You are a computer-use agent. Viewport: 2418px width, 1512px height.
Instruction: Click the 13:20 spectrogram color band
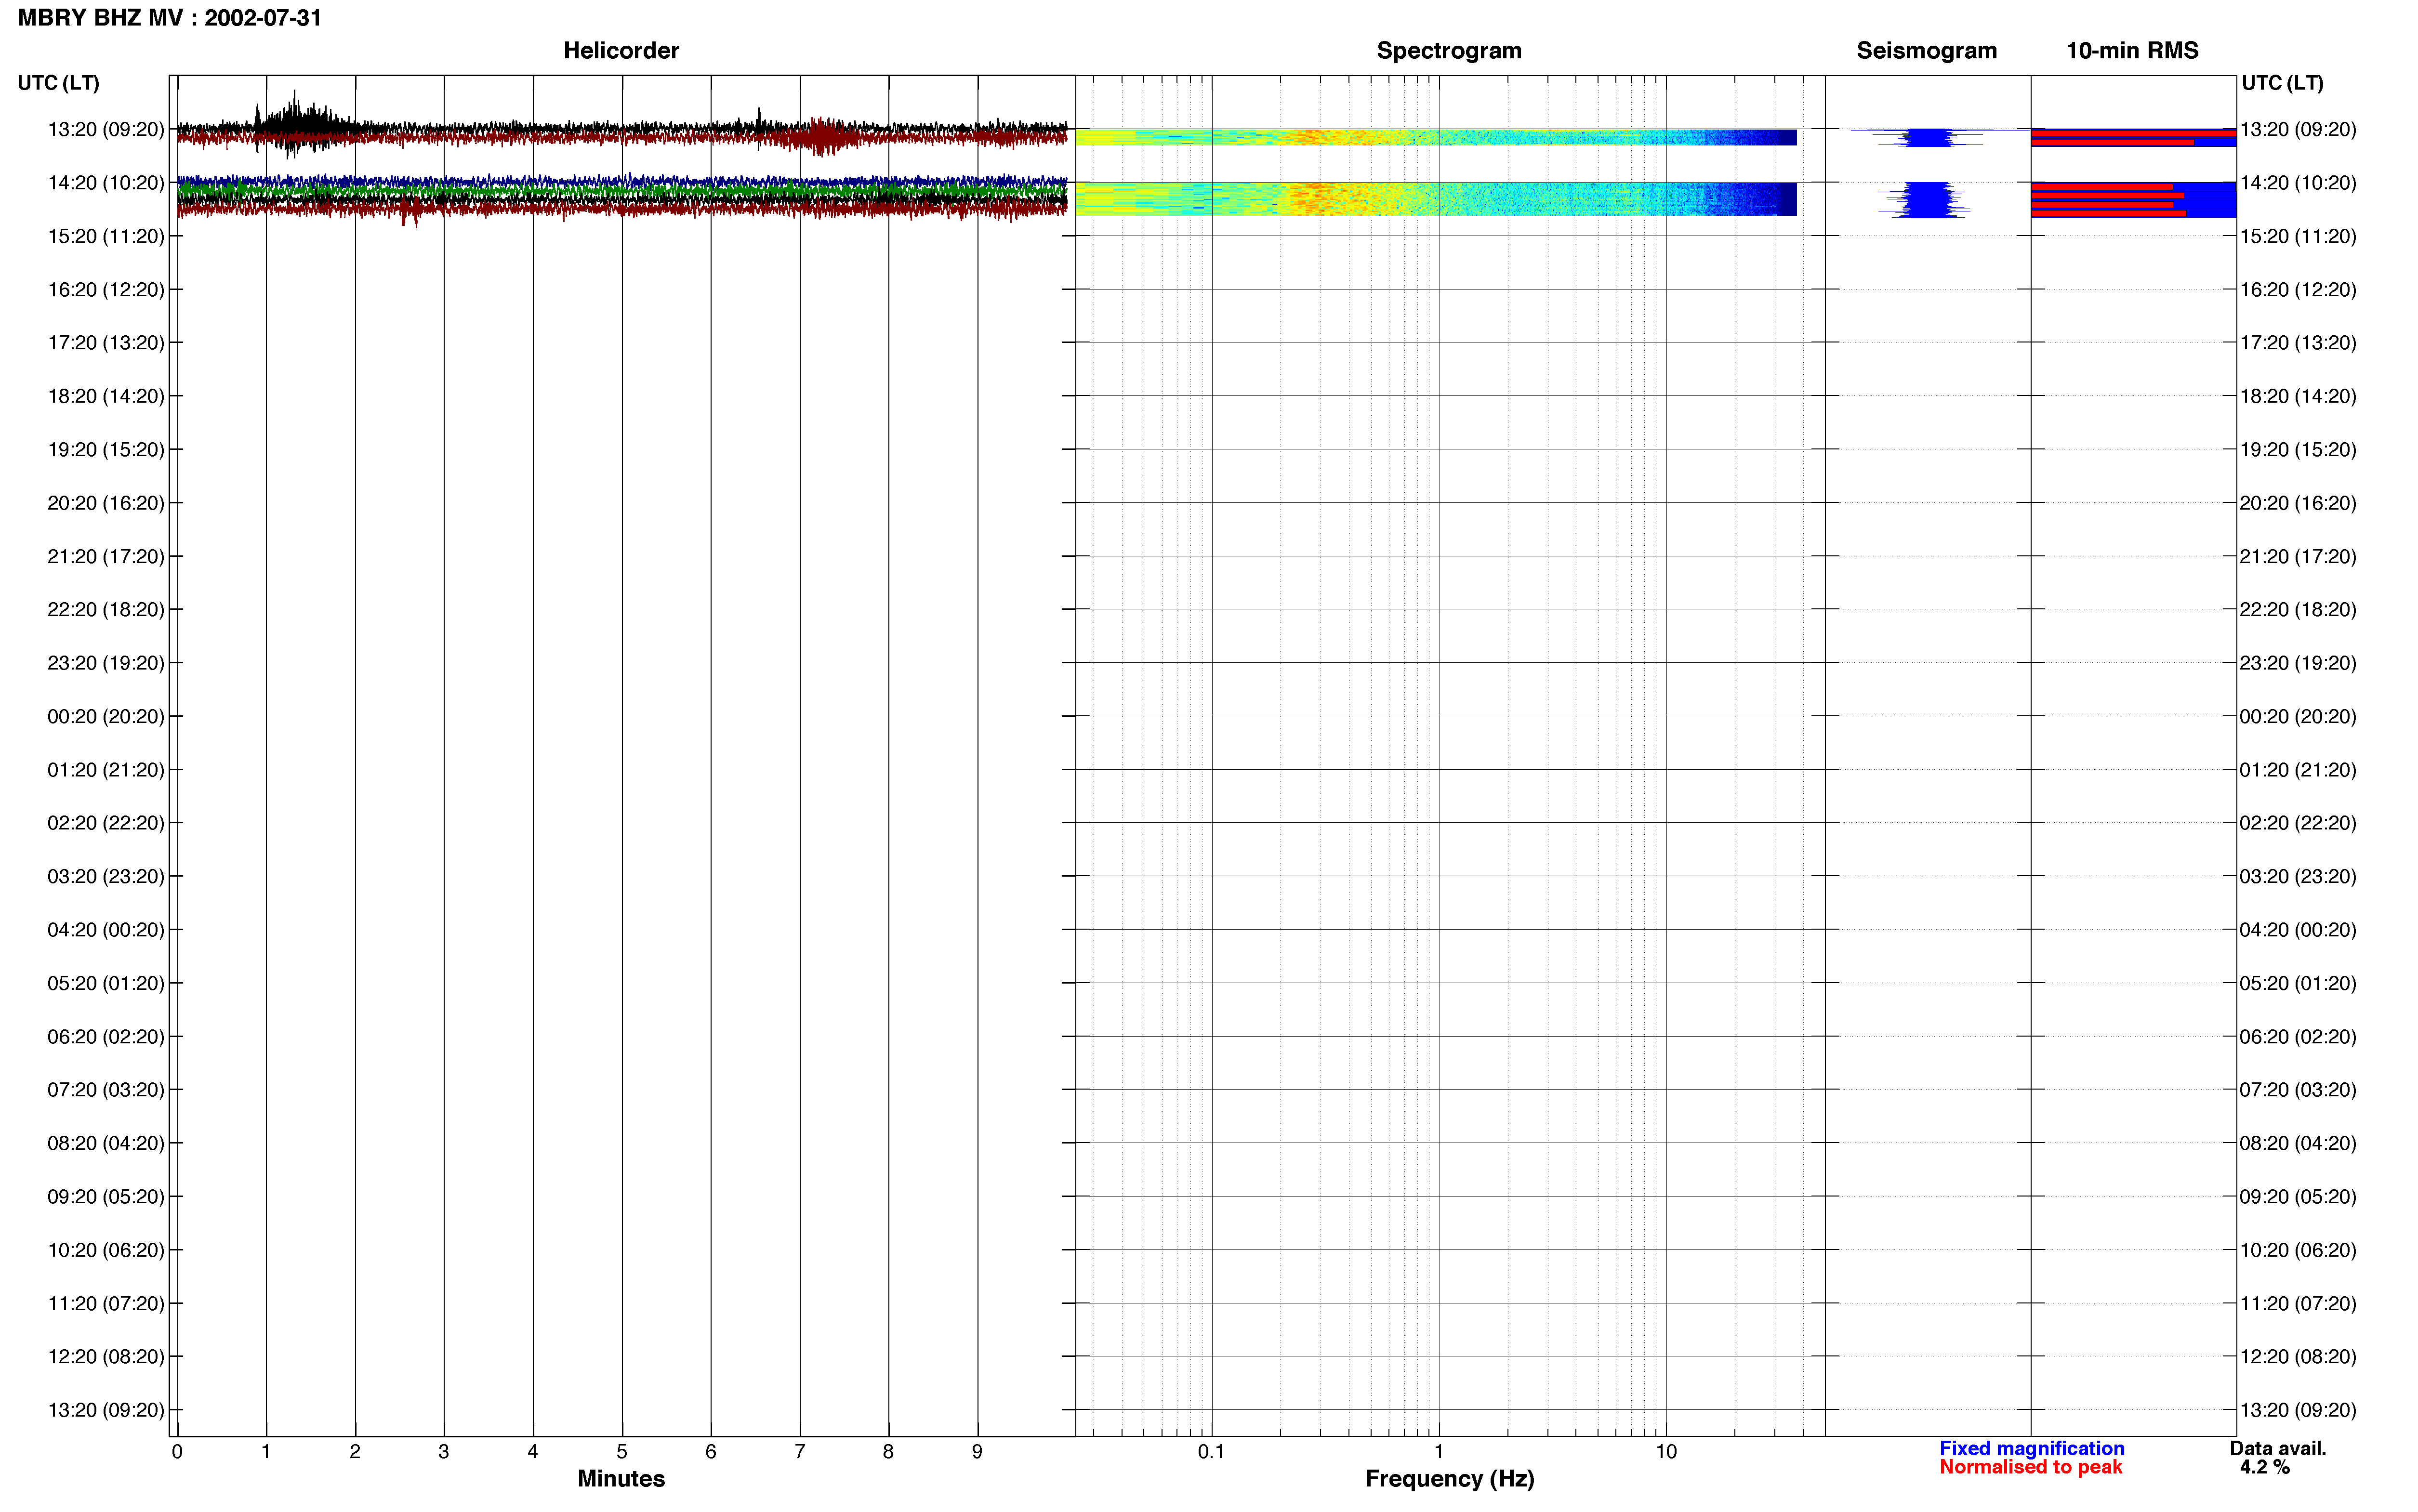[x=1436, y=137]
